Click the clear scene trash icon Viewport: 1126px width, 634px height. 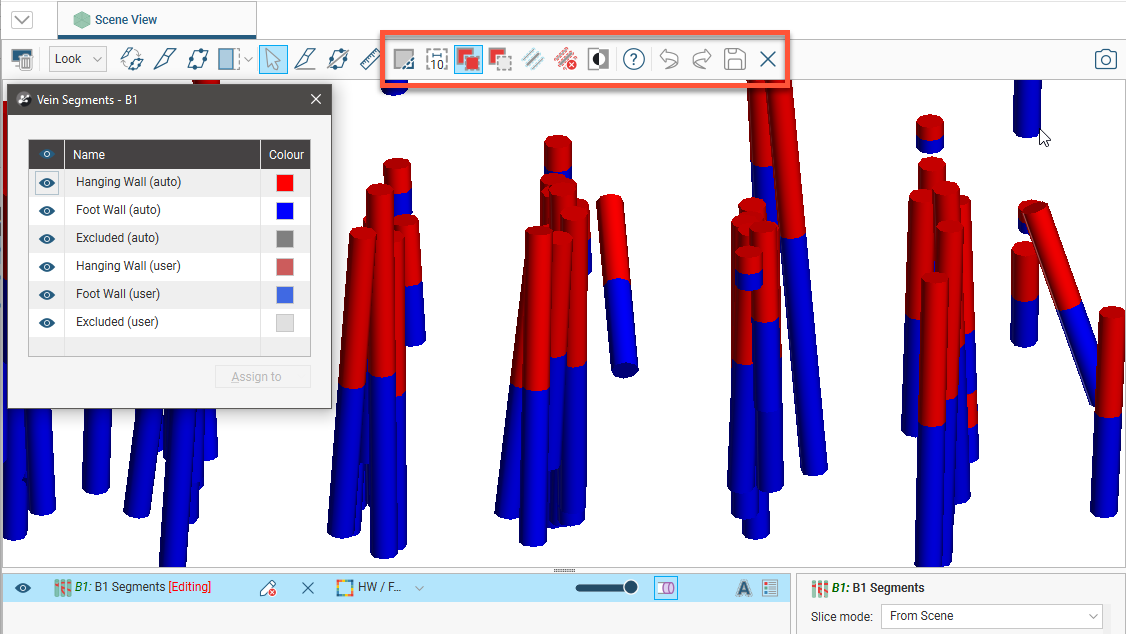point(22,59)
